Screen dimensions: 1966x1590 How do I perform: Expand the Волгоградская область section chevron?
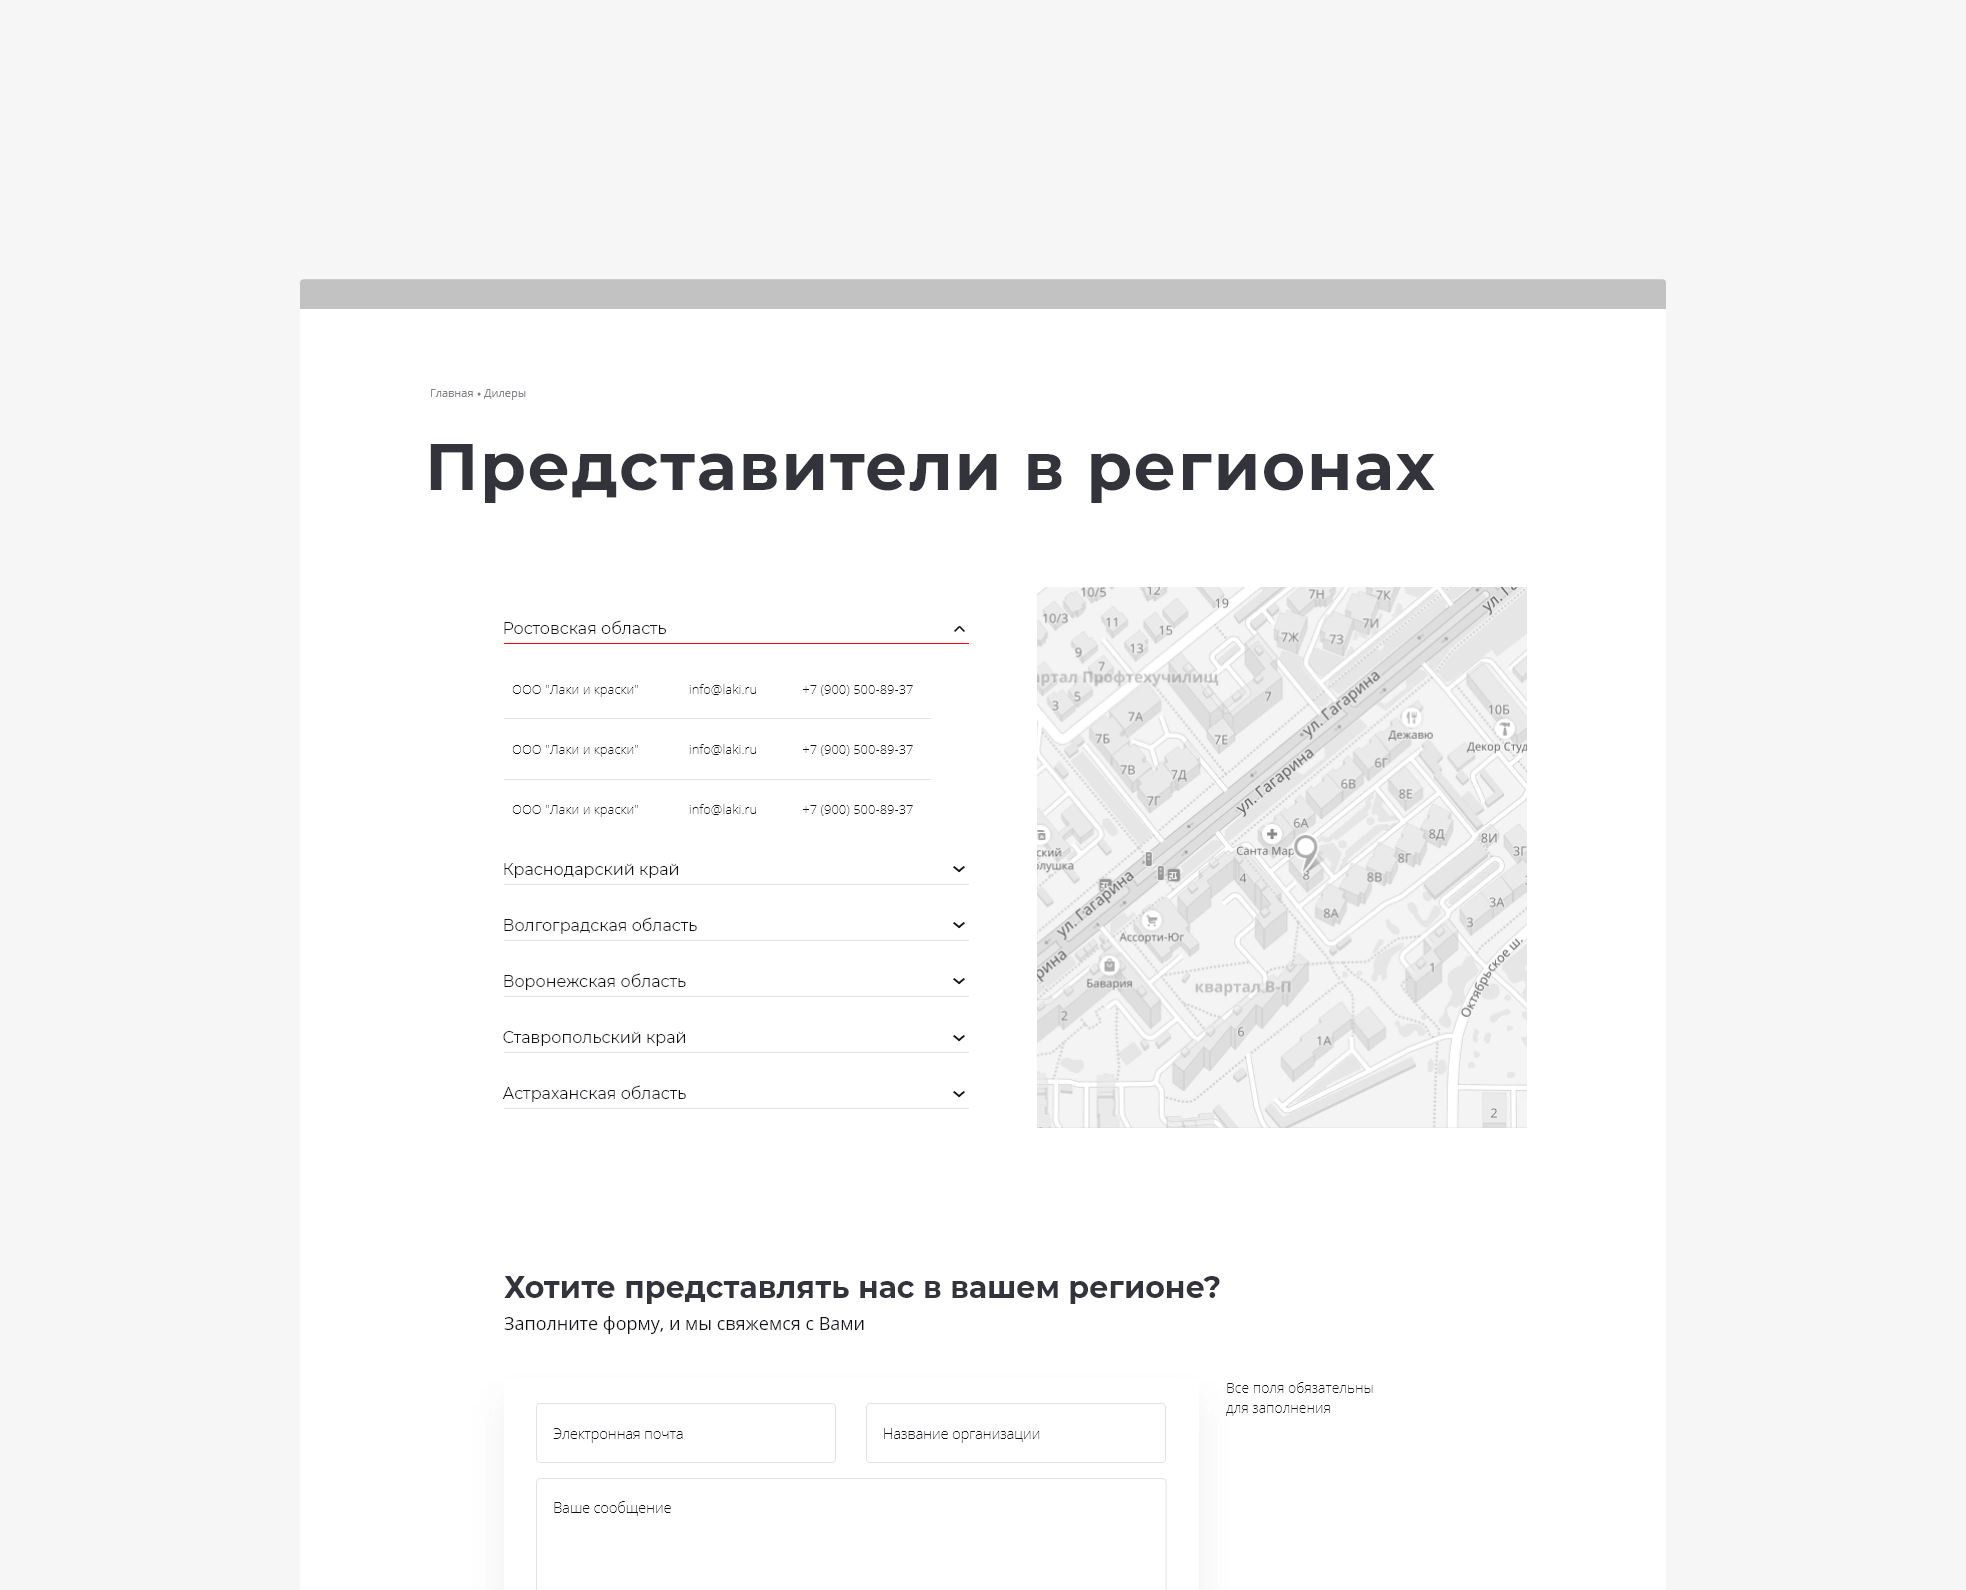(x=958, y=925)
